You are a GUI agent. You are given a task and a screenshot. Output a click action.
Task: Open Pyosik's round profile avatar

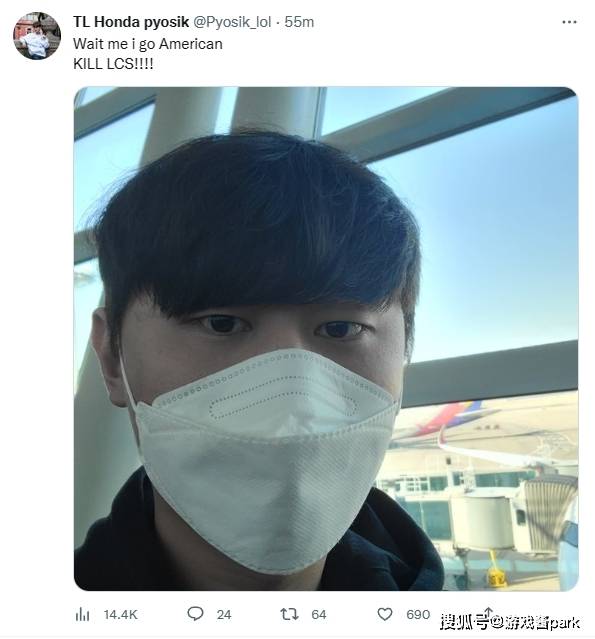[37, 36]
